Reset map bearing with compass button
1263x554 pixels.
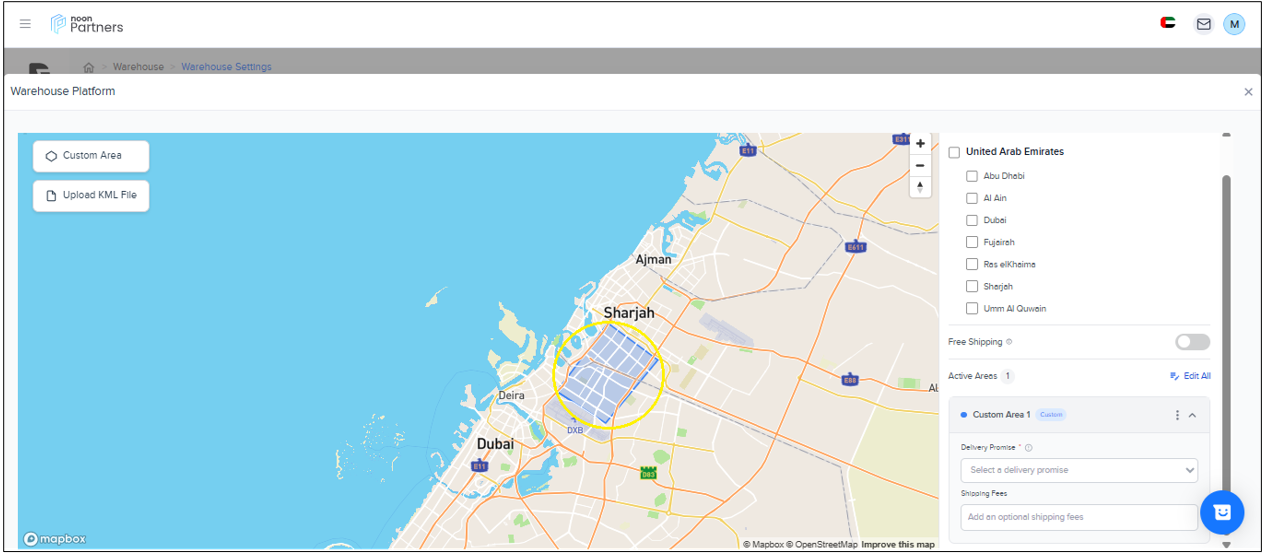920,187
